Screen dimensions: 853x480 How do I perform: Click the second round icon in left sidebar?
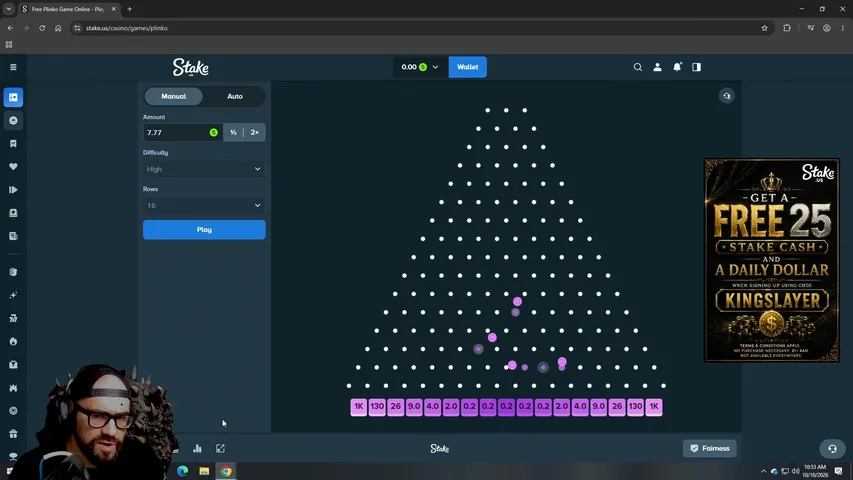13,120
